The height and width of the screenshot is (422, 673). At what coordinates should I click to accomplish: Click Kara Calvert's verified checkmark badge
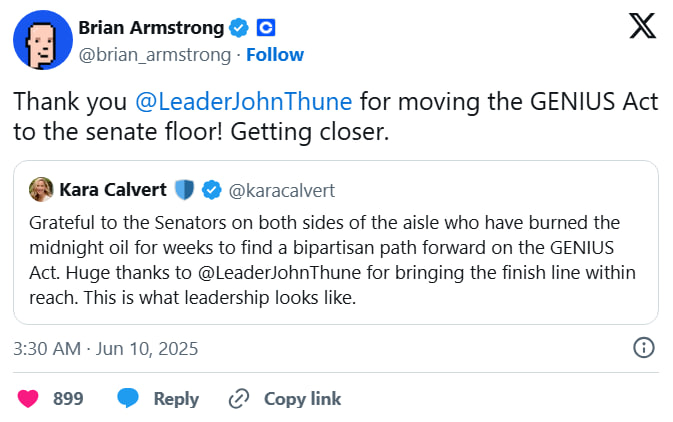point(212,188)
